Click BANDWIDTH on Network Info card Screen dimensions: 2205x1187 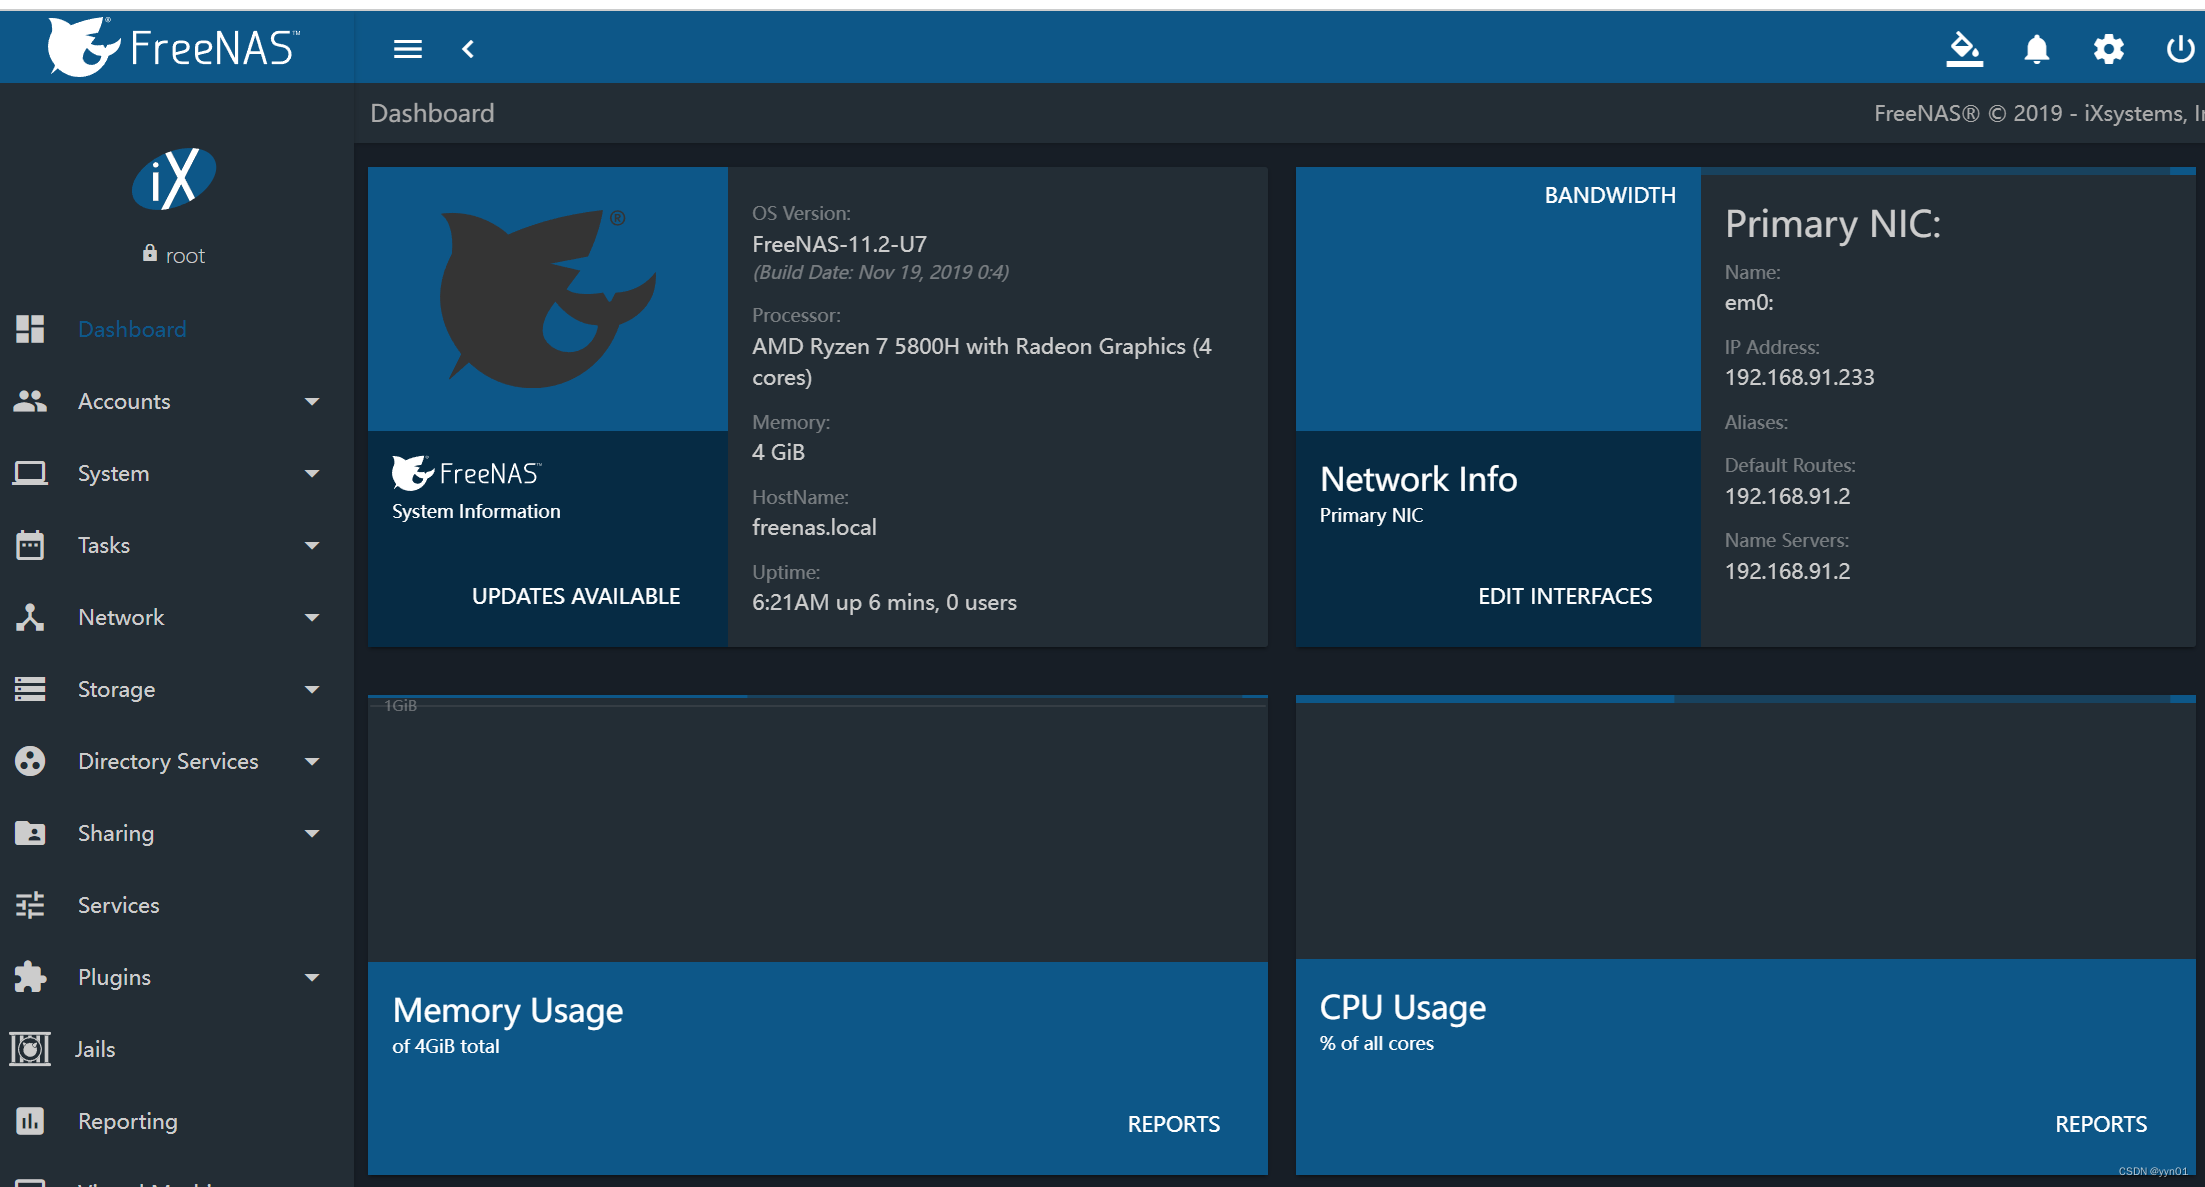click(x=1609, y=195)
